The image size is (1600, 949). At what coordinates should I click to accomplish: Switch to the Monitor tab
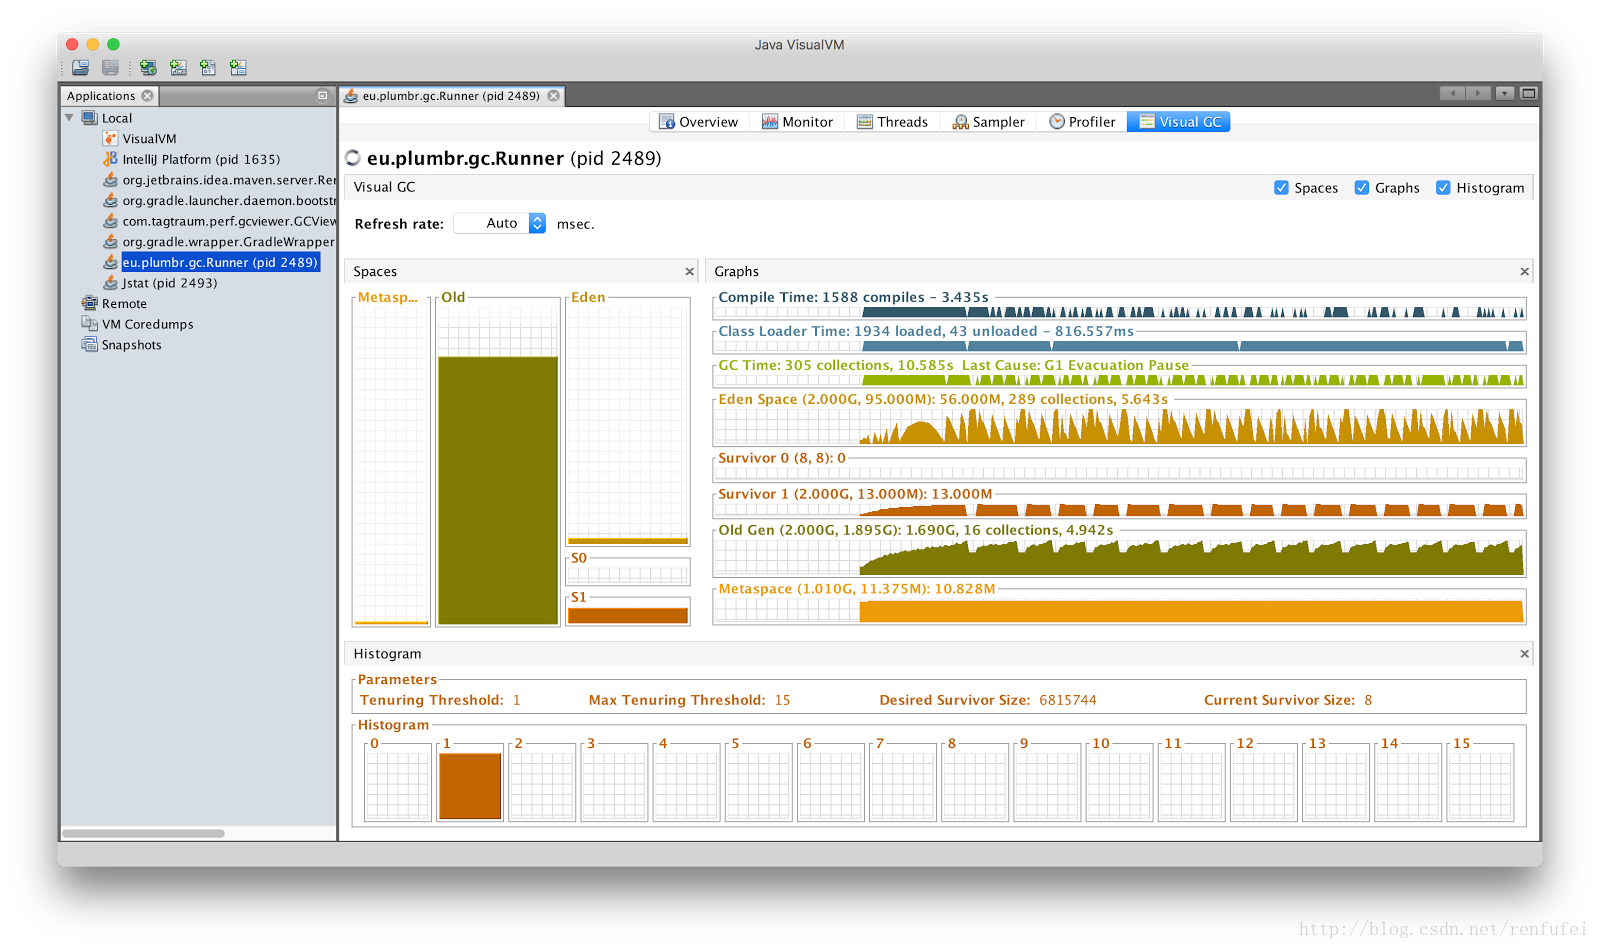[x=797, y=122]
